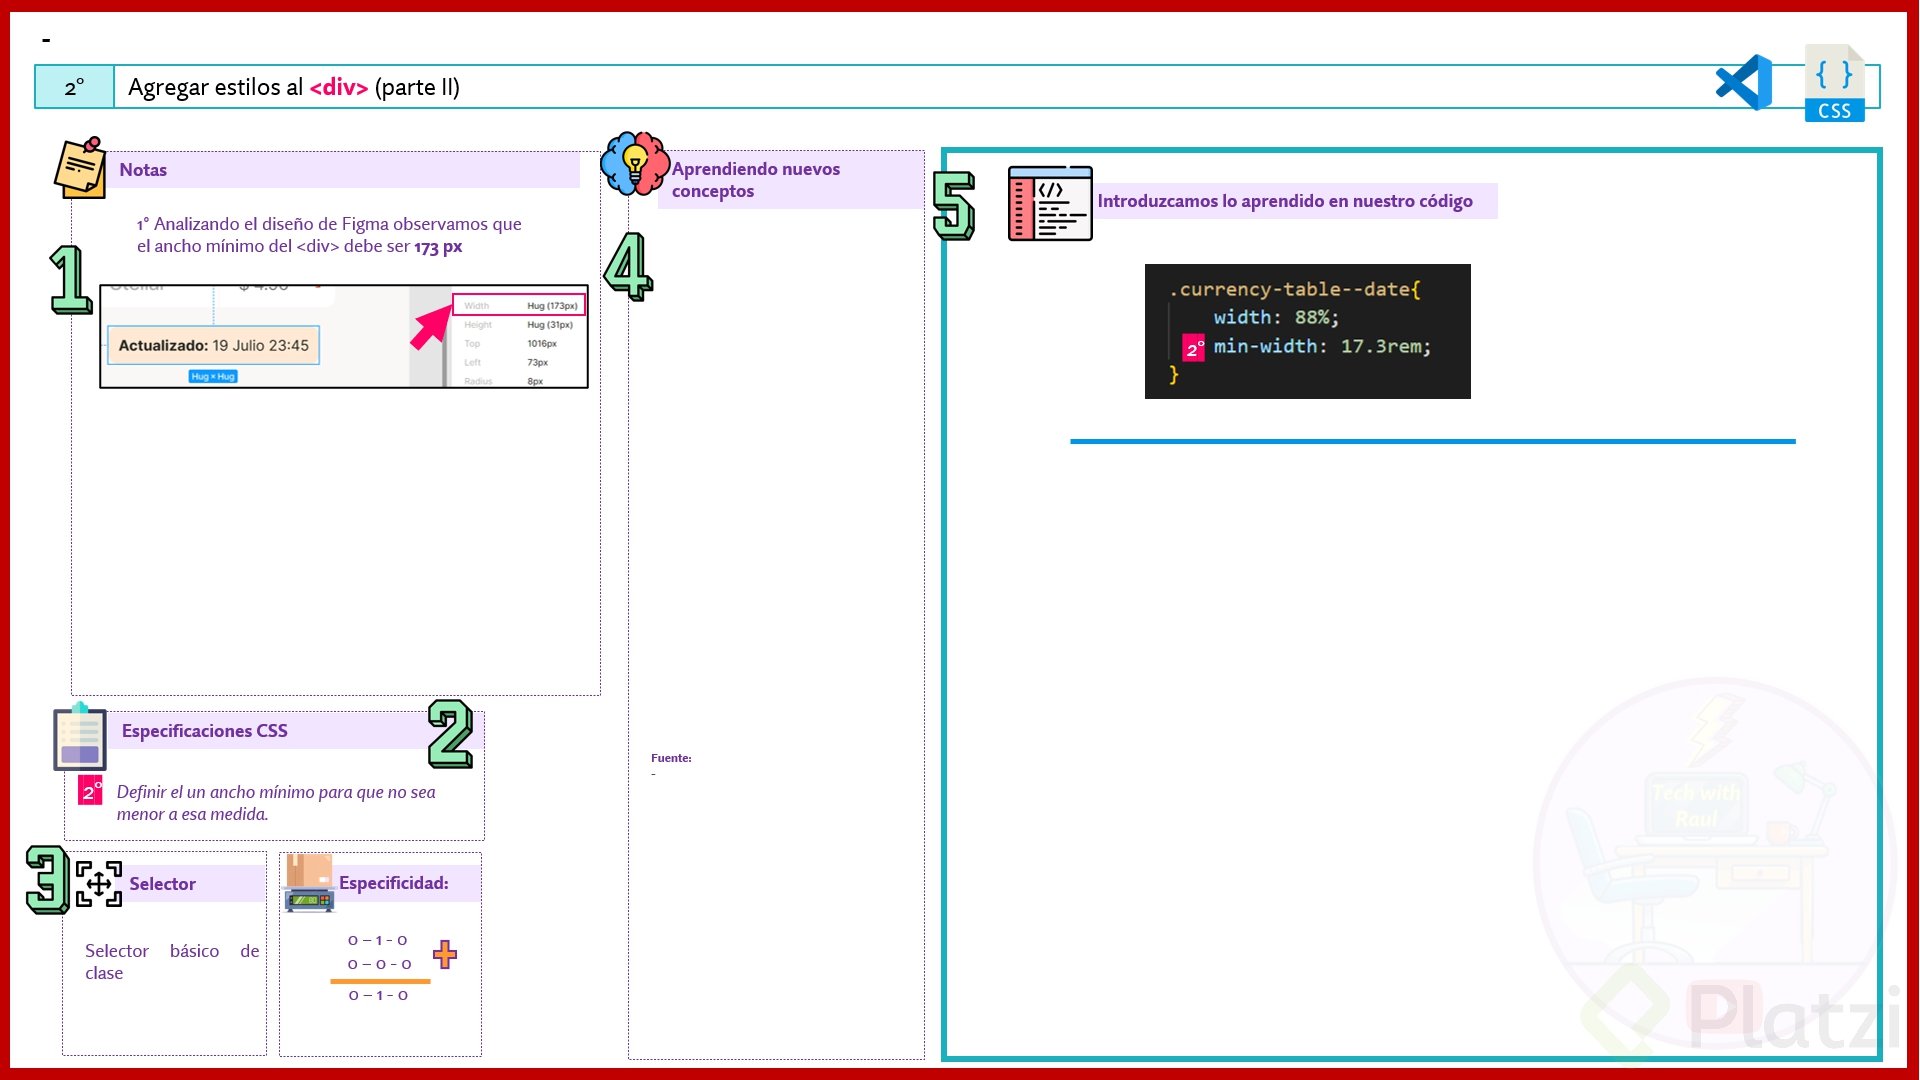
Task: Click the pink '2°' badge in the code
Action: pyautogui.click(x=1194, y=348)
